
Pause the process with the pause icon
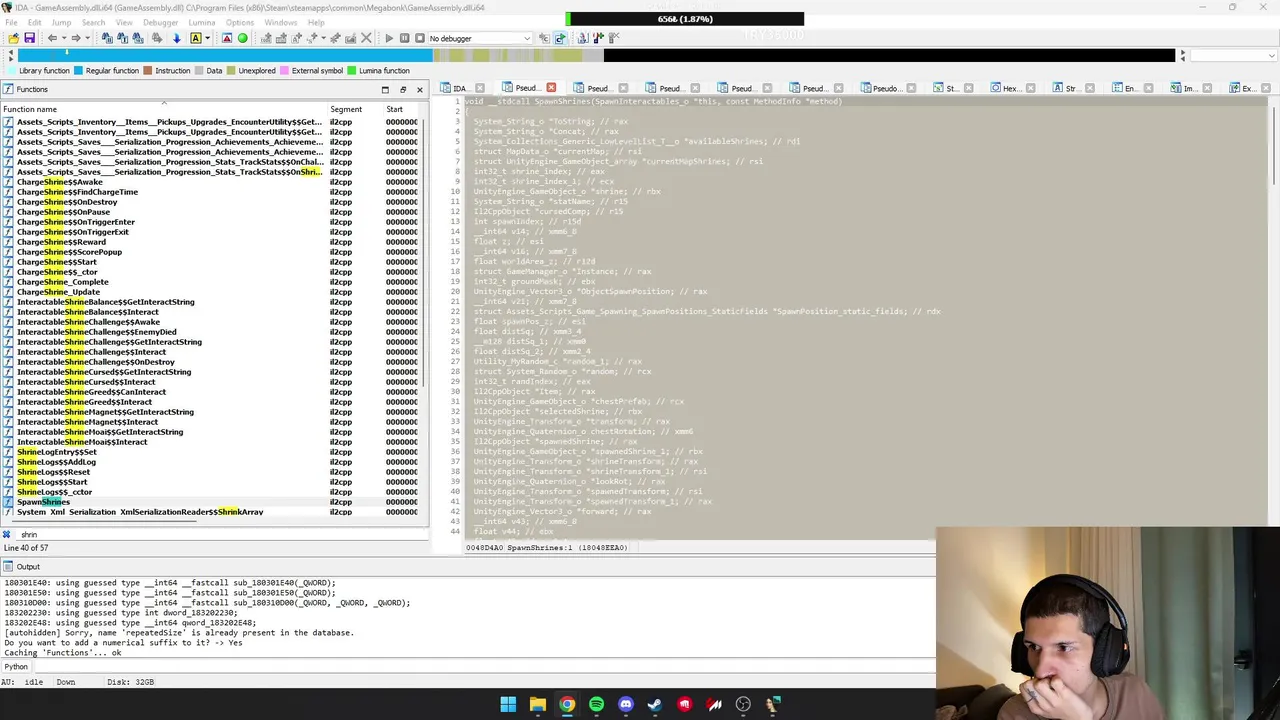click(x=404, y=38)
